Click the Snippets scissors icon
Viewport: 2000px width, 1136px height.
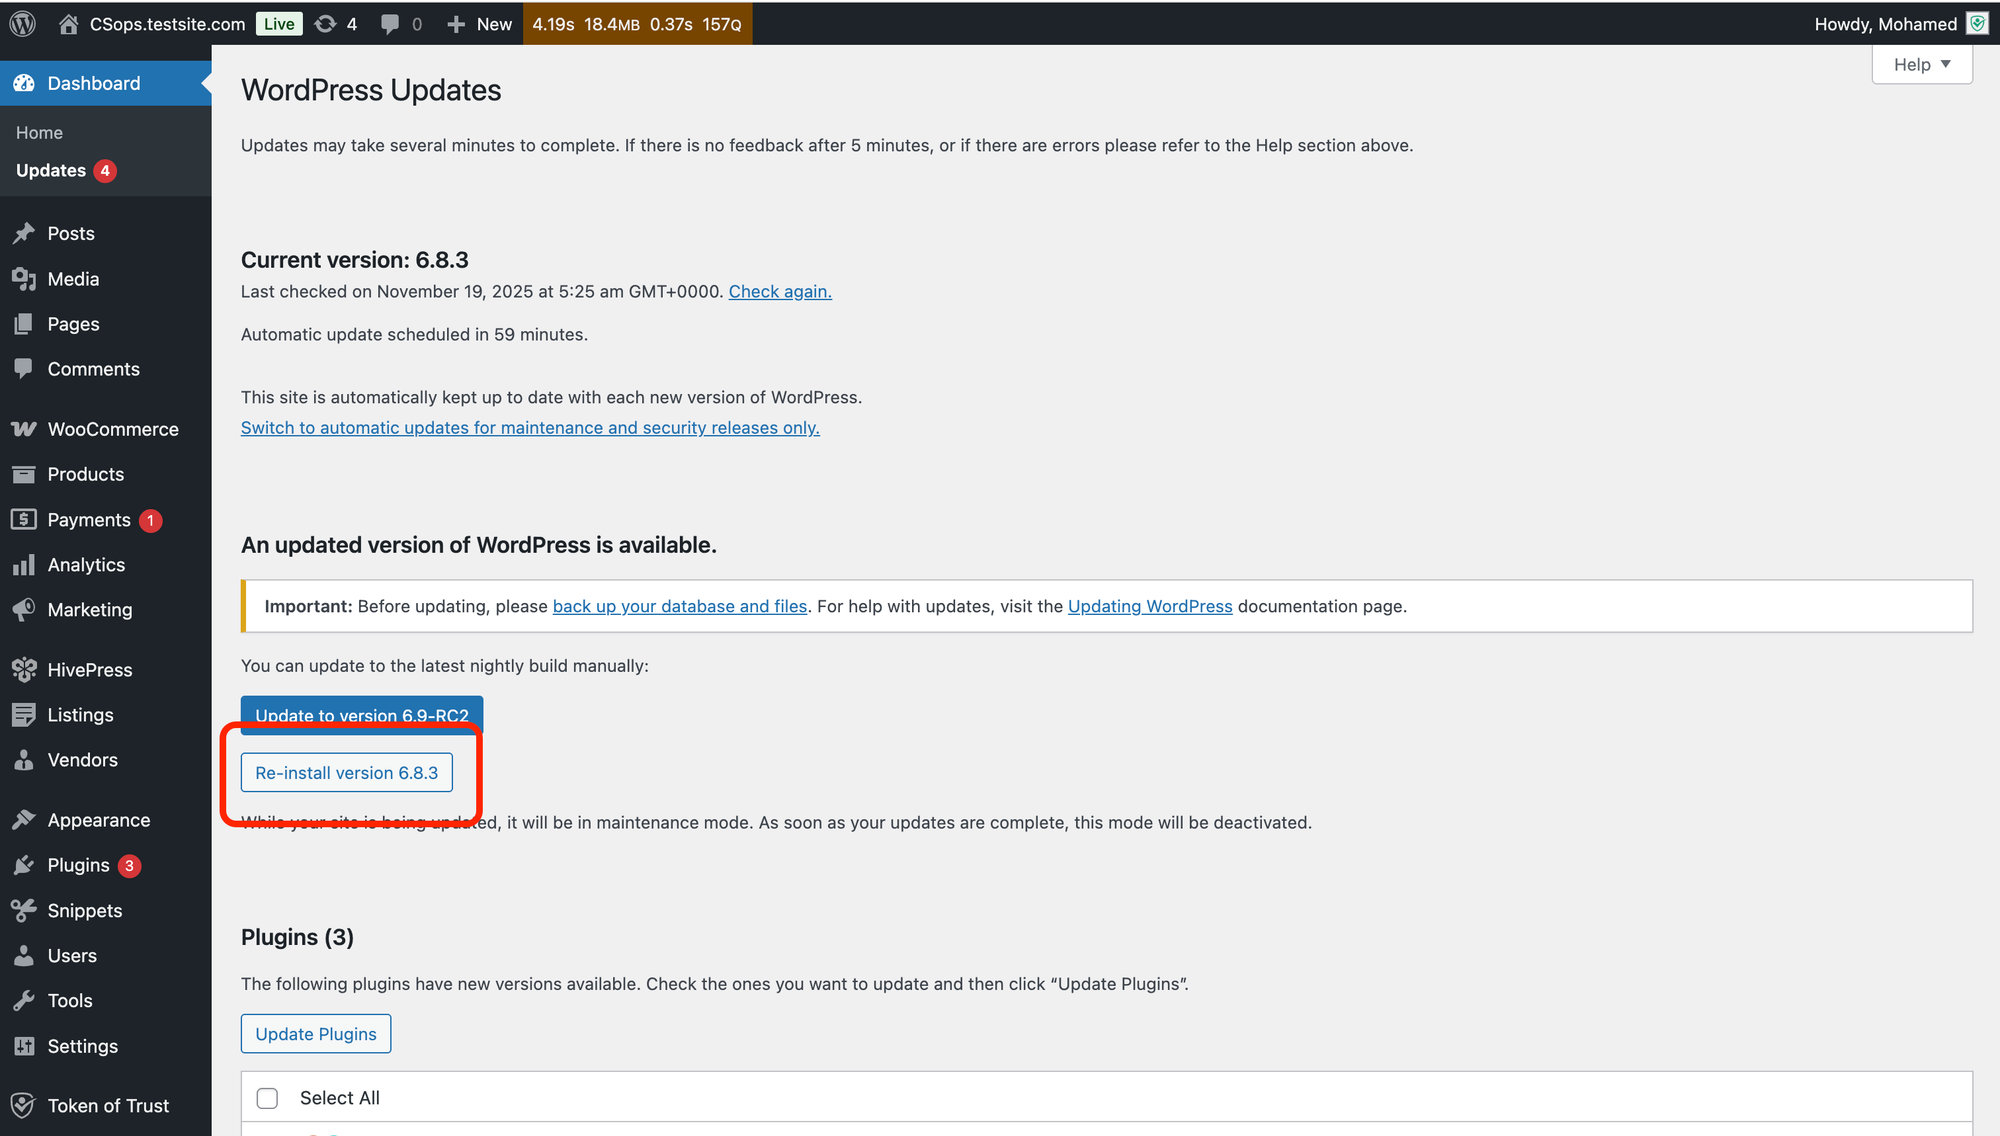pyautogui.click(x=24, y=911)
